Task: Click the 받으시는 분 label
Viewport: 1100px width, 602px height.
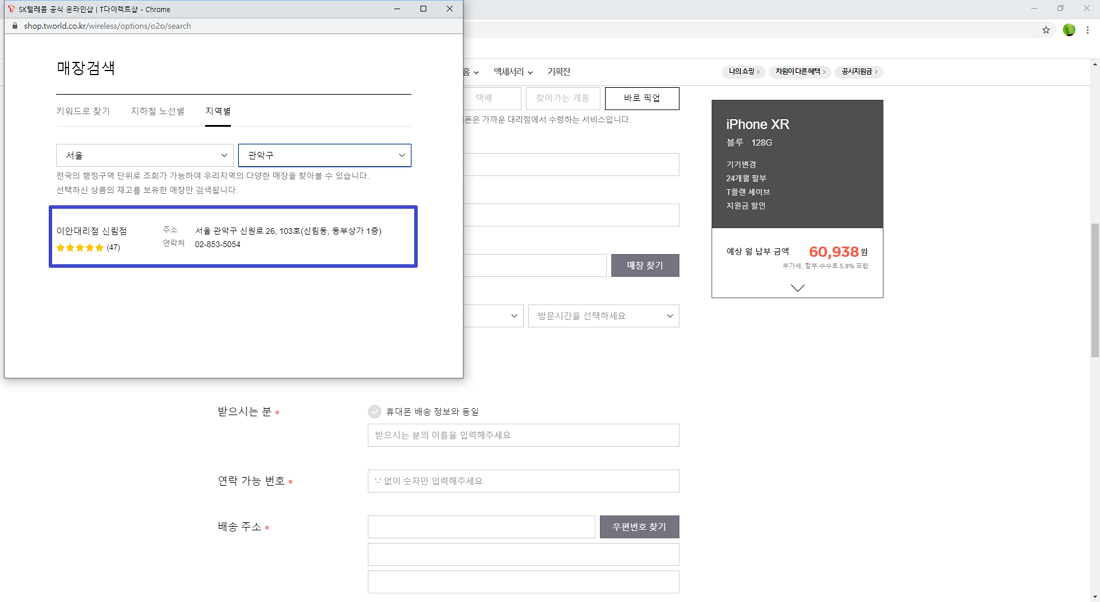Action: [x=244, y=412]
